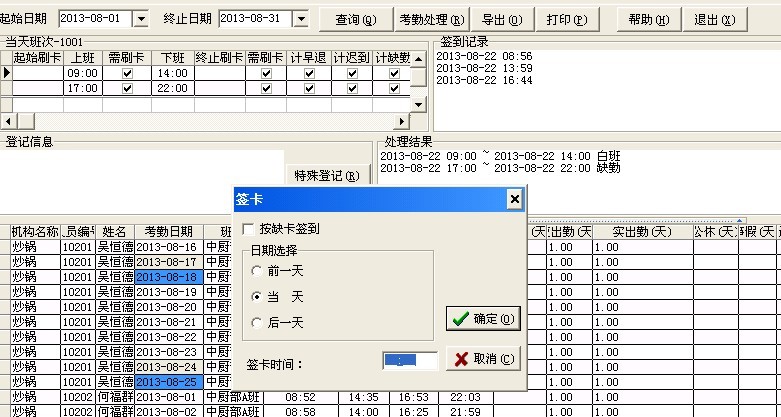Click the 查询 button
Viewport: 781px width, 417px height.
[x=356, y=19]
